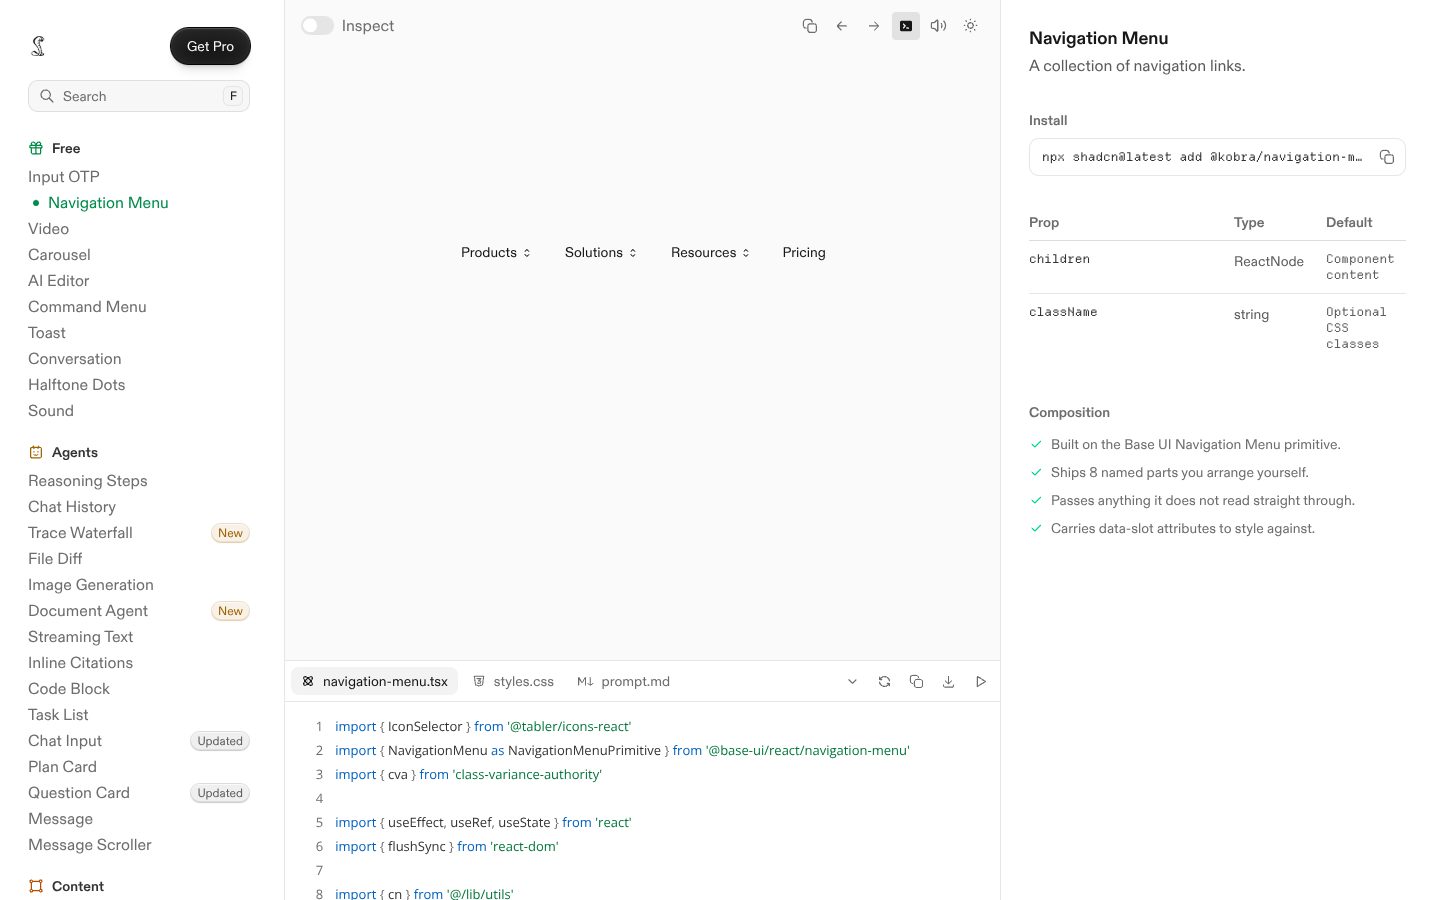Select Navigation Menu in the sidebar

click(108, 203)
